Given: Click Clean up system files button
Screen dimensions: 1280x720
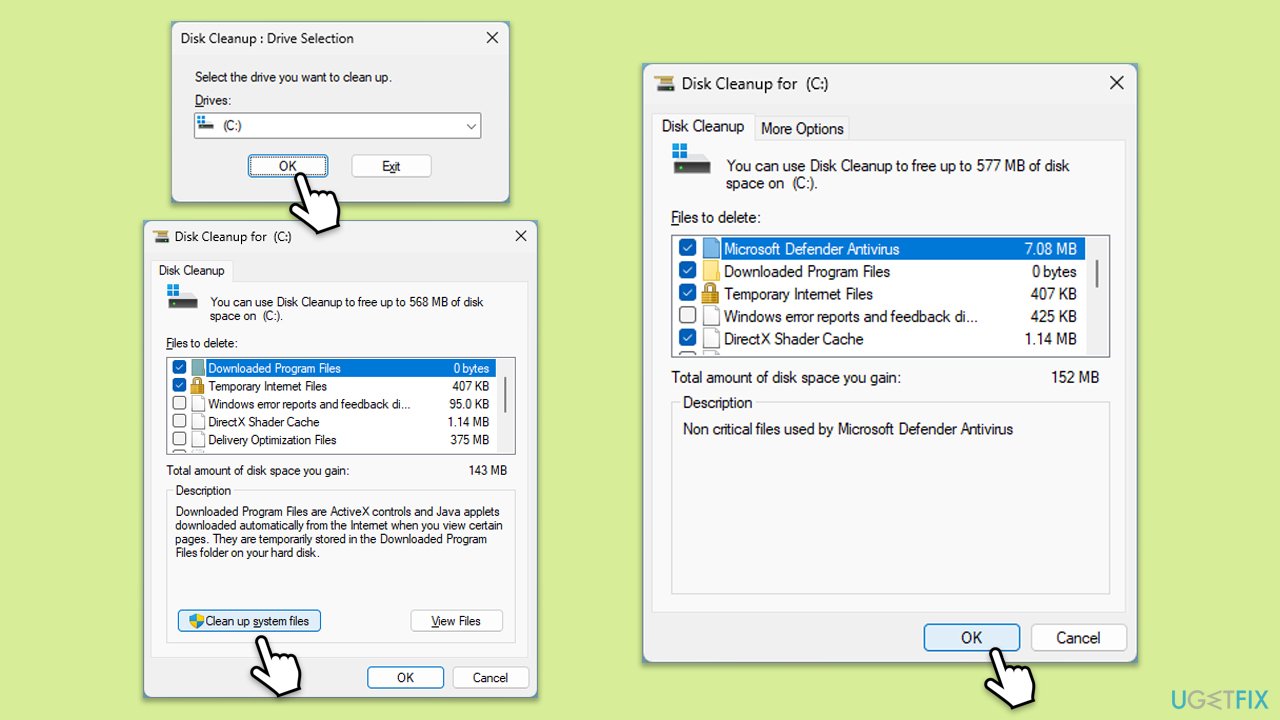Looking at the screenshot, I should click(249, 621).
